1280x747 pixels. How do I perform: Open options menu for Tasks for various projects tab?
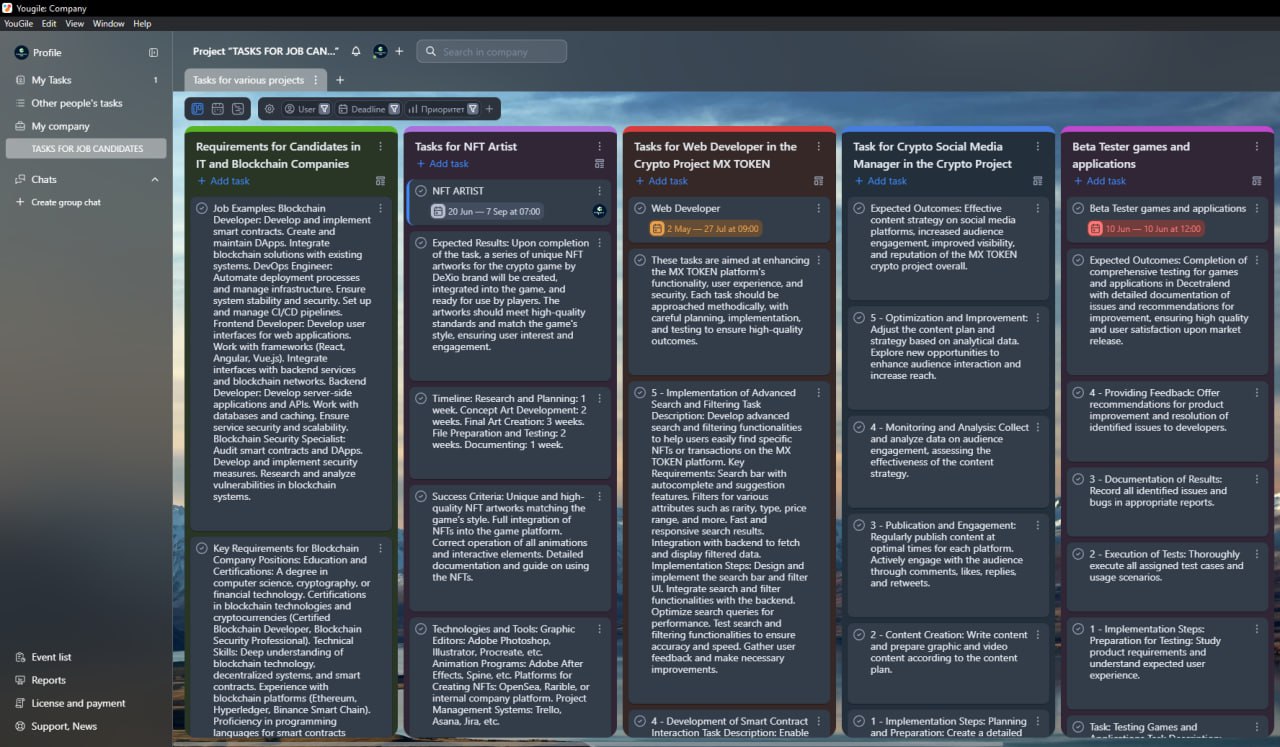tap(316, 80)
